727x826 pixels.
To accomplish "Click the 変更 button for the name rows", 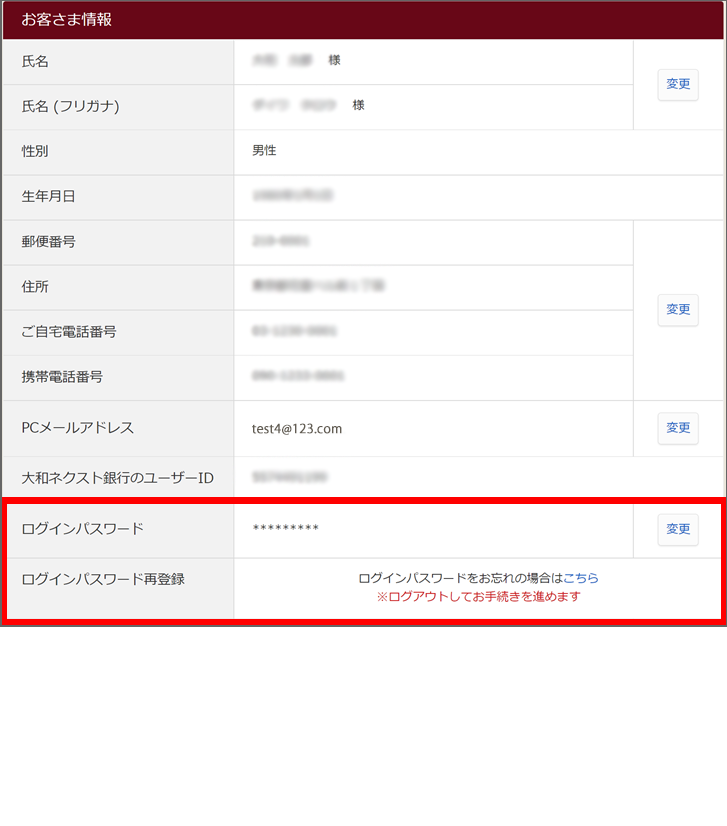I will 677,84.
